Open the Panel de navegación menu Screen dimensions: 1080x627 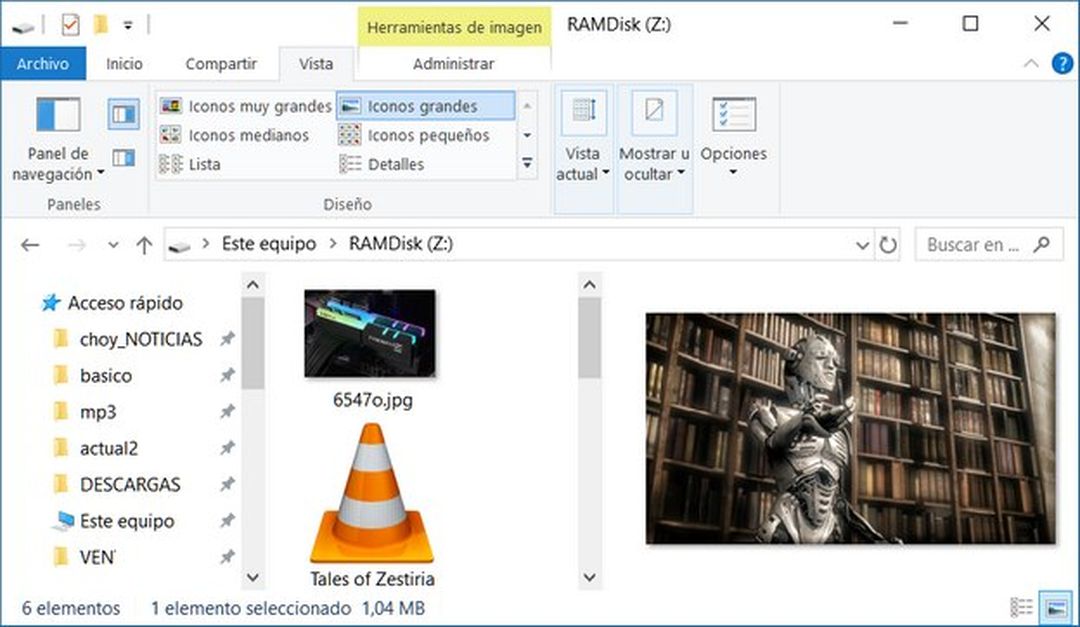[57, 135]
